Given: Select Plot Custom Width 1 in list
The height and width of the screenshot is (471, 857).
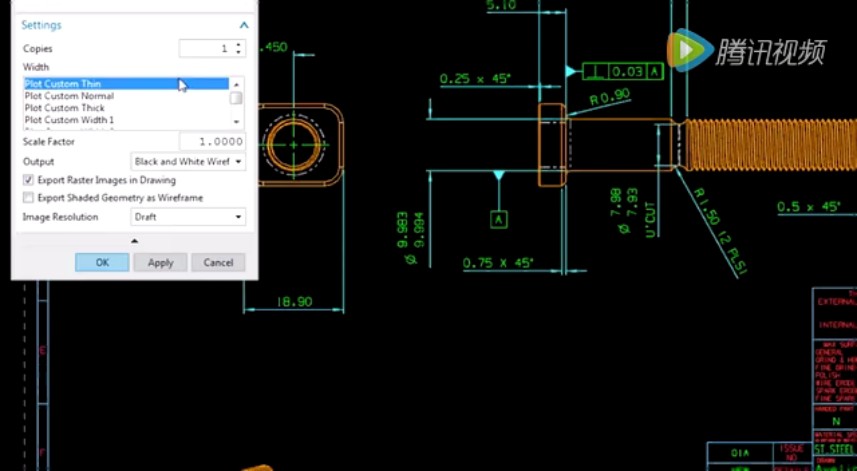Looking at the screenshot, I should click(x=69, y=120).
